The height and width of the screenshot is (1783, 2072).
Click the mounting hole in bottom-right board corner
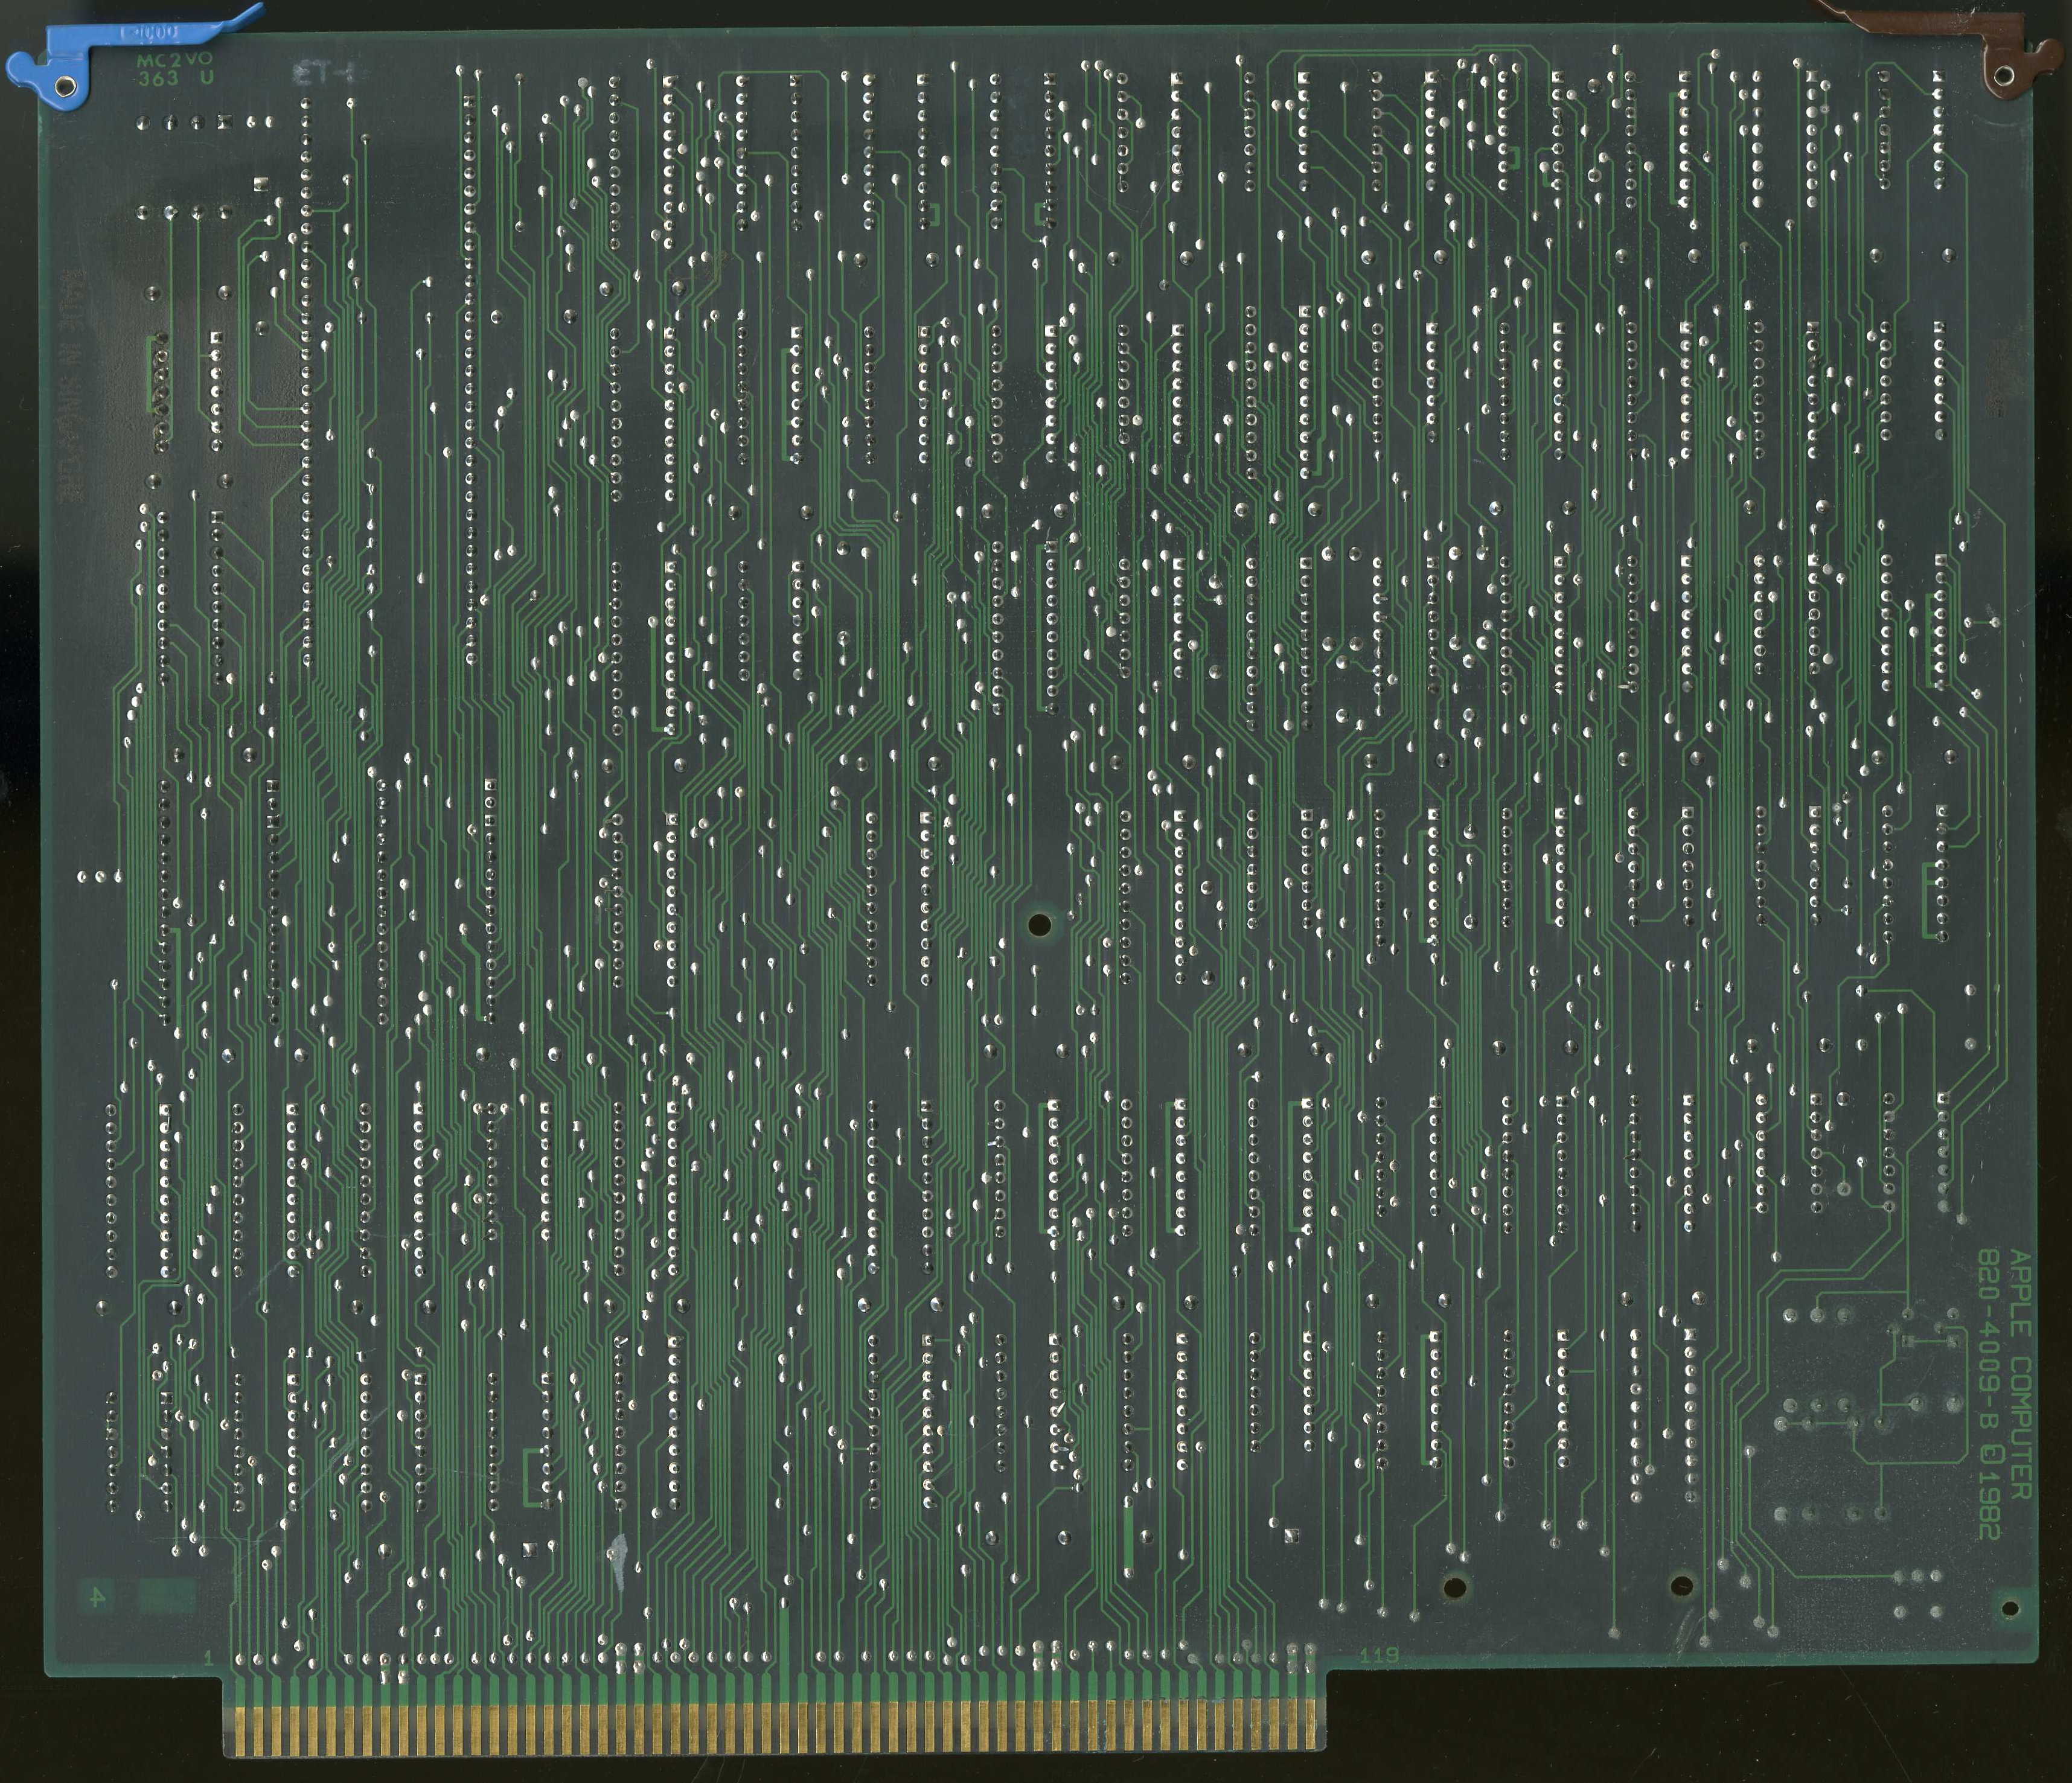pyautogui.click(x=2010, y=1607)
